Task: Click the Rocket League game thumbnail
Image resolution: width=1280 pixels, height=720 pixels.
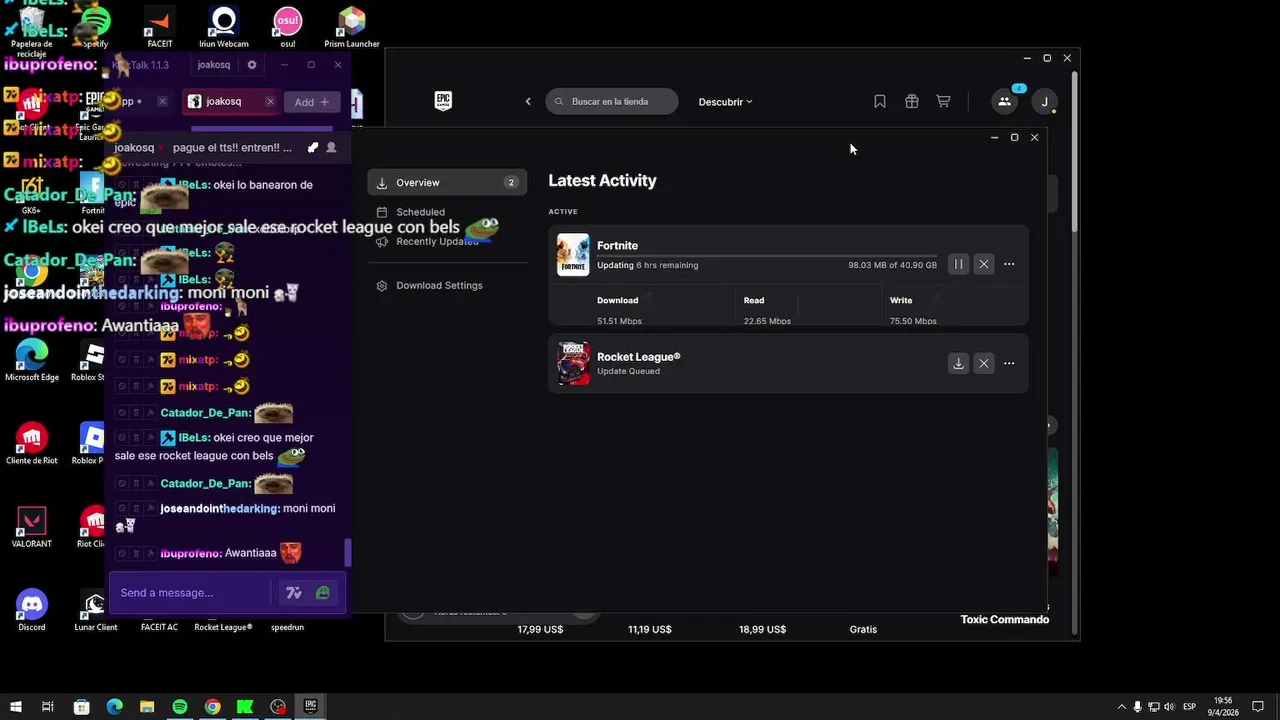Action: click(573, 363)
